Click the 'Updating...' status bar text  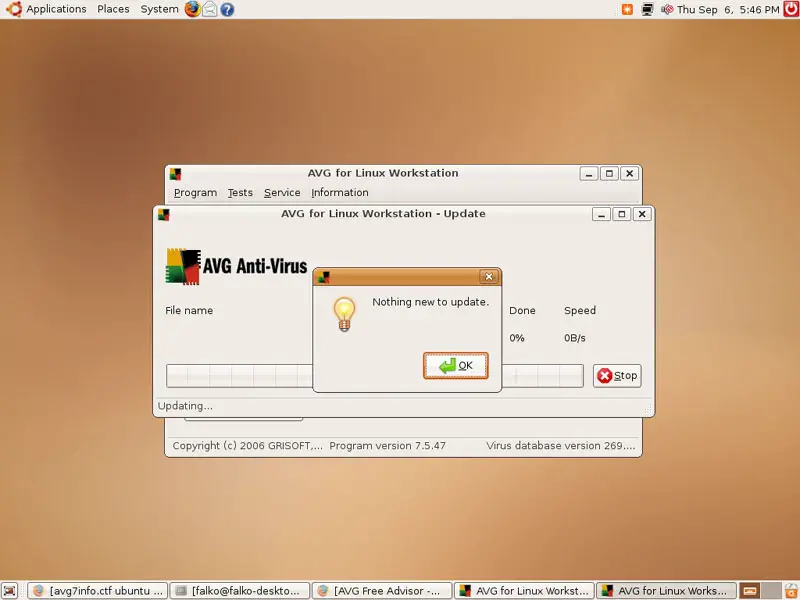[185, 406]
